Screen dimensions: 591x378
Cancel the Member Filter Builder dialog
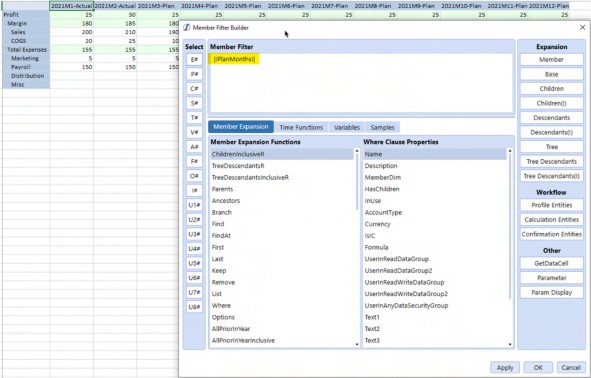[x=571, y=367]
